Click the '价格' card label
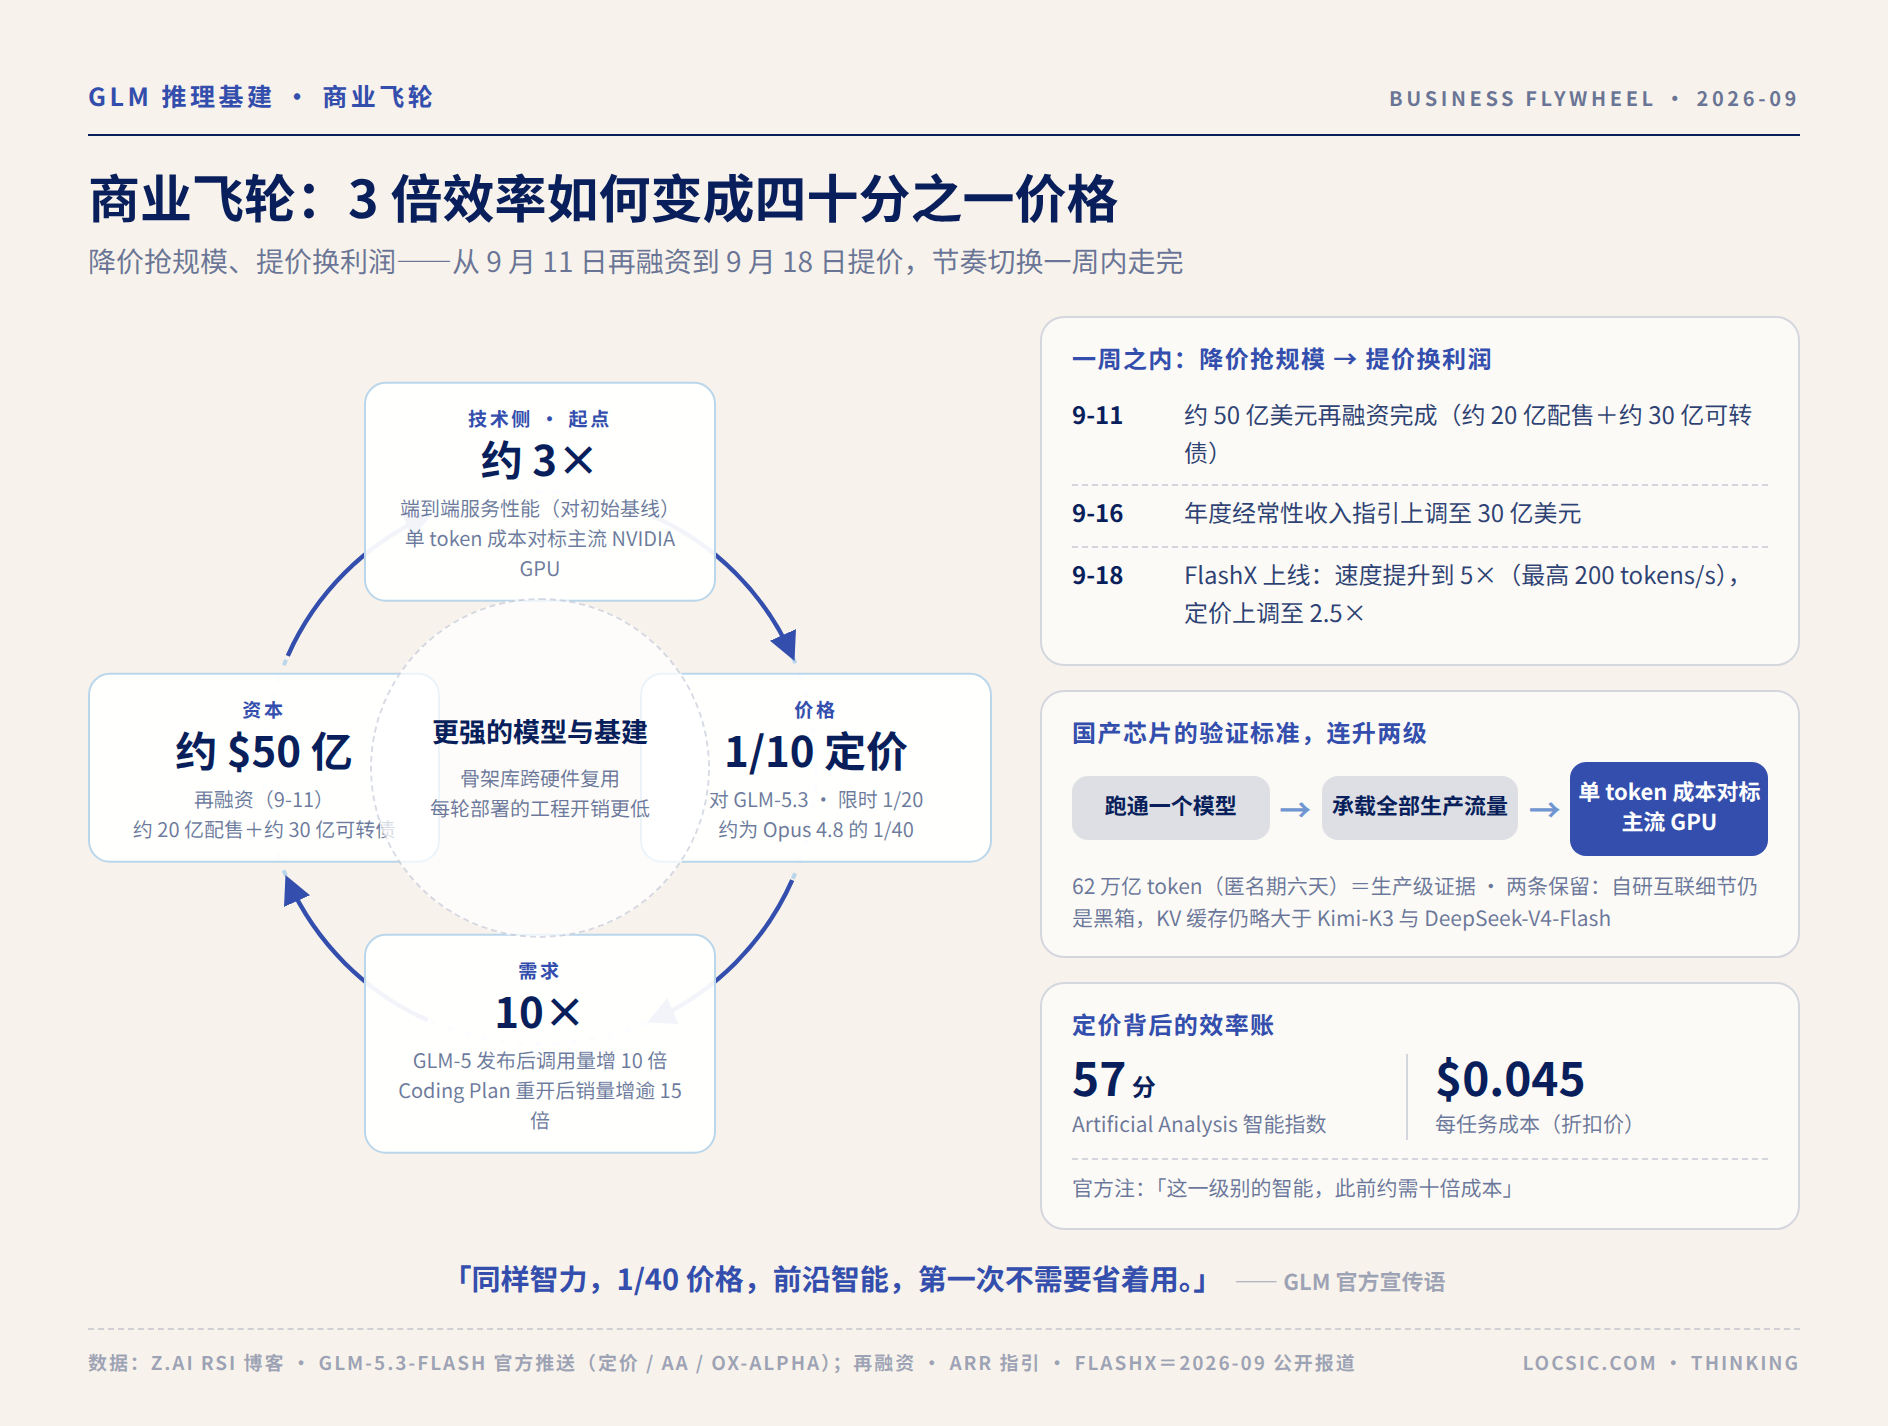The image size is (1888, 1426). point(815,710)
